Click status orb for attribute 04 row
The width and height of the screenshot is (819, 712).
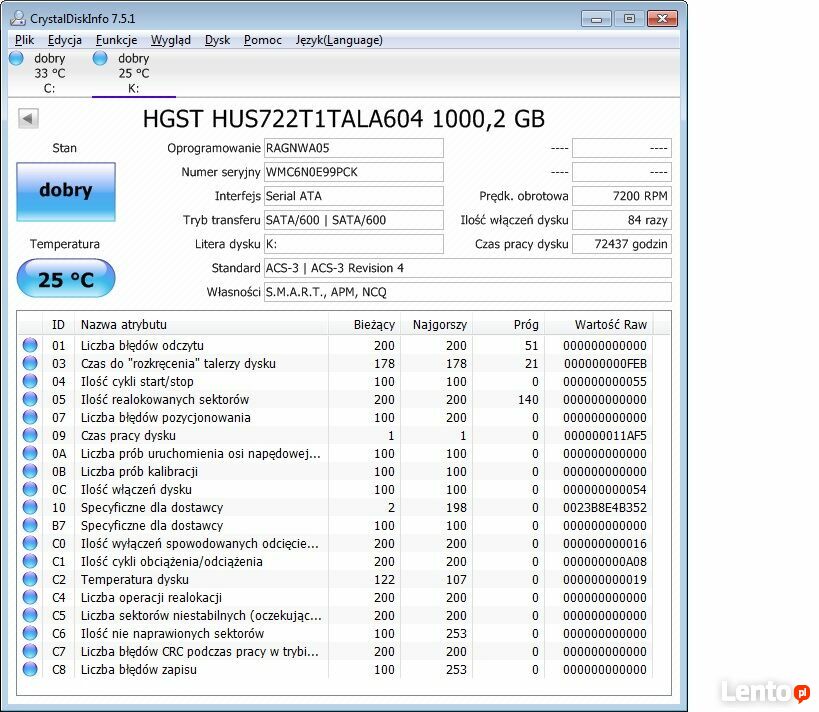click(30, 381)
